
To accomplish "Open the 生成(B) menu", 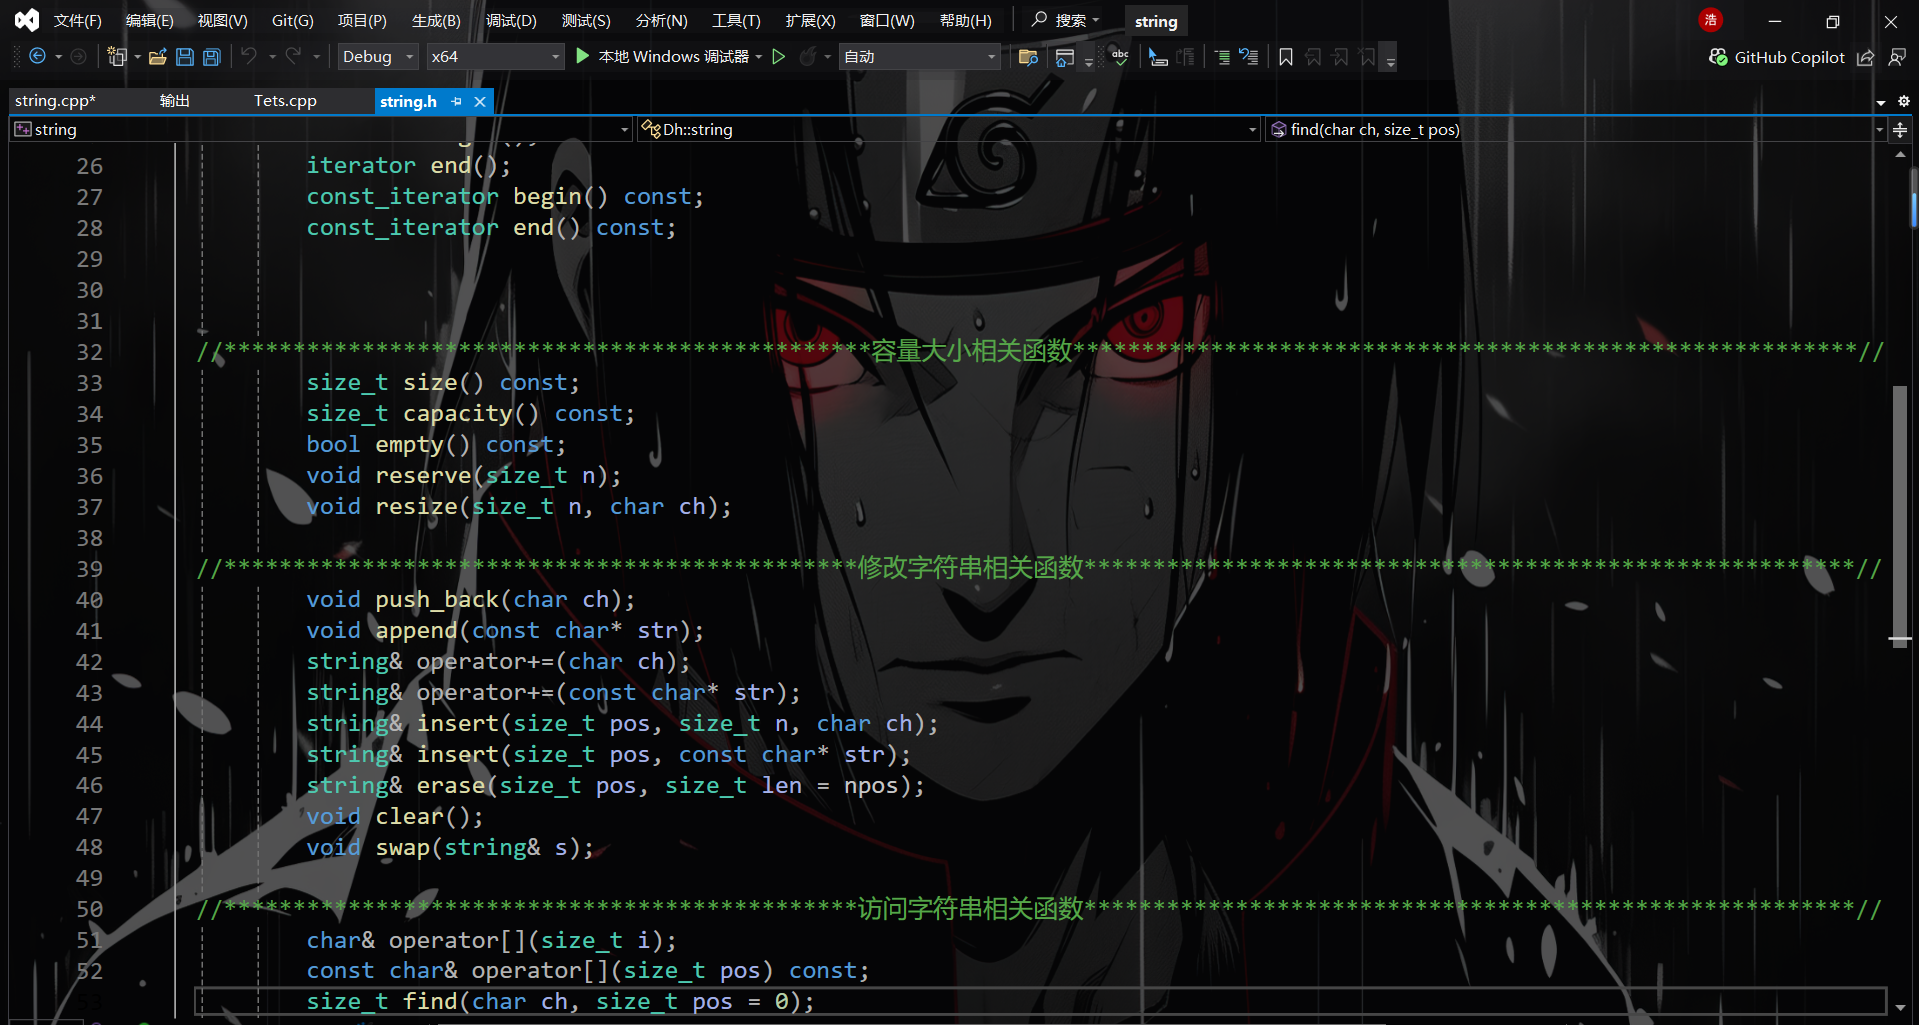I will pyautogui.click(x=436, y=21).
